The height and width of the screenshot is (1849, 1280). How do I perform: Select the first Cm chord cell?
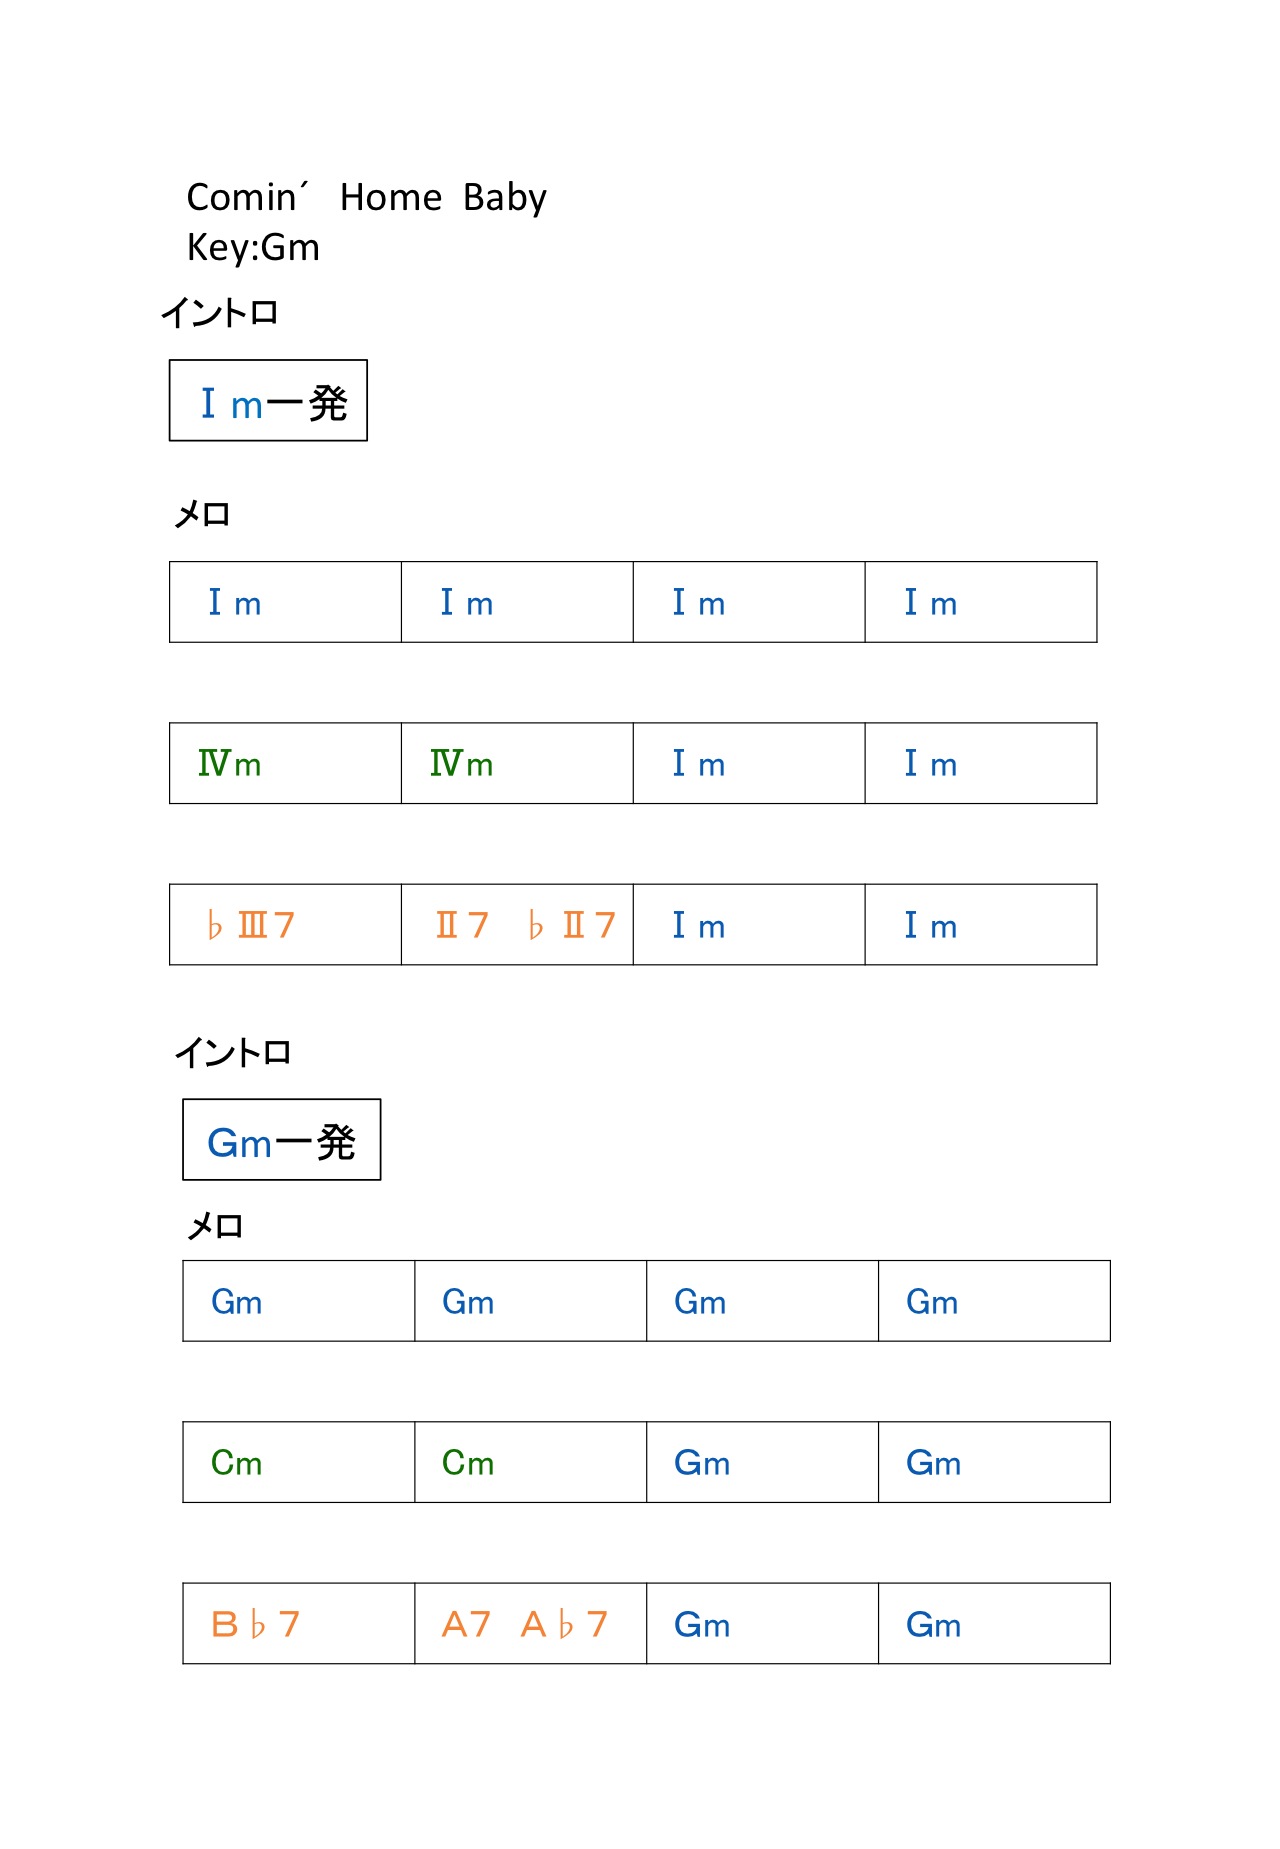pos(298,1462)
